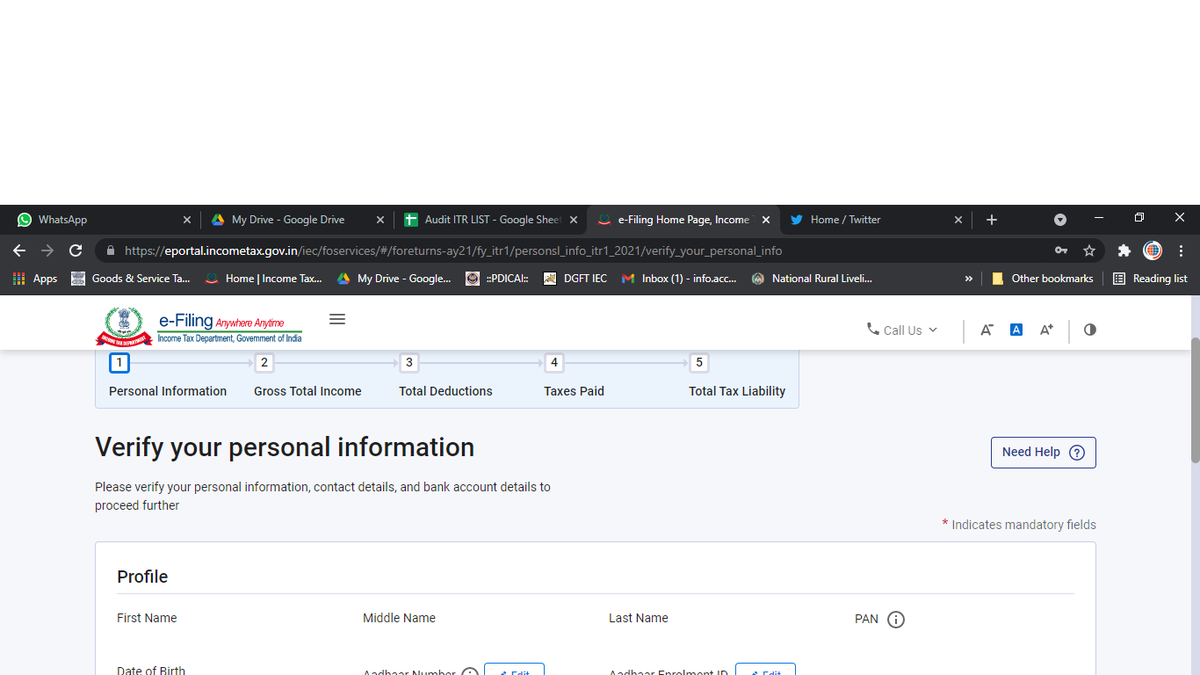Click the Profile section heading
Viewport: 1200px width, 675px height.
coord(142,577)
